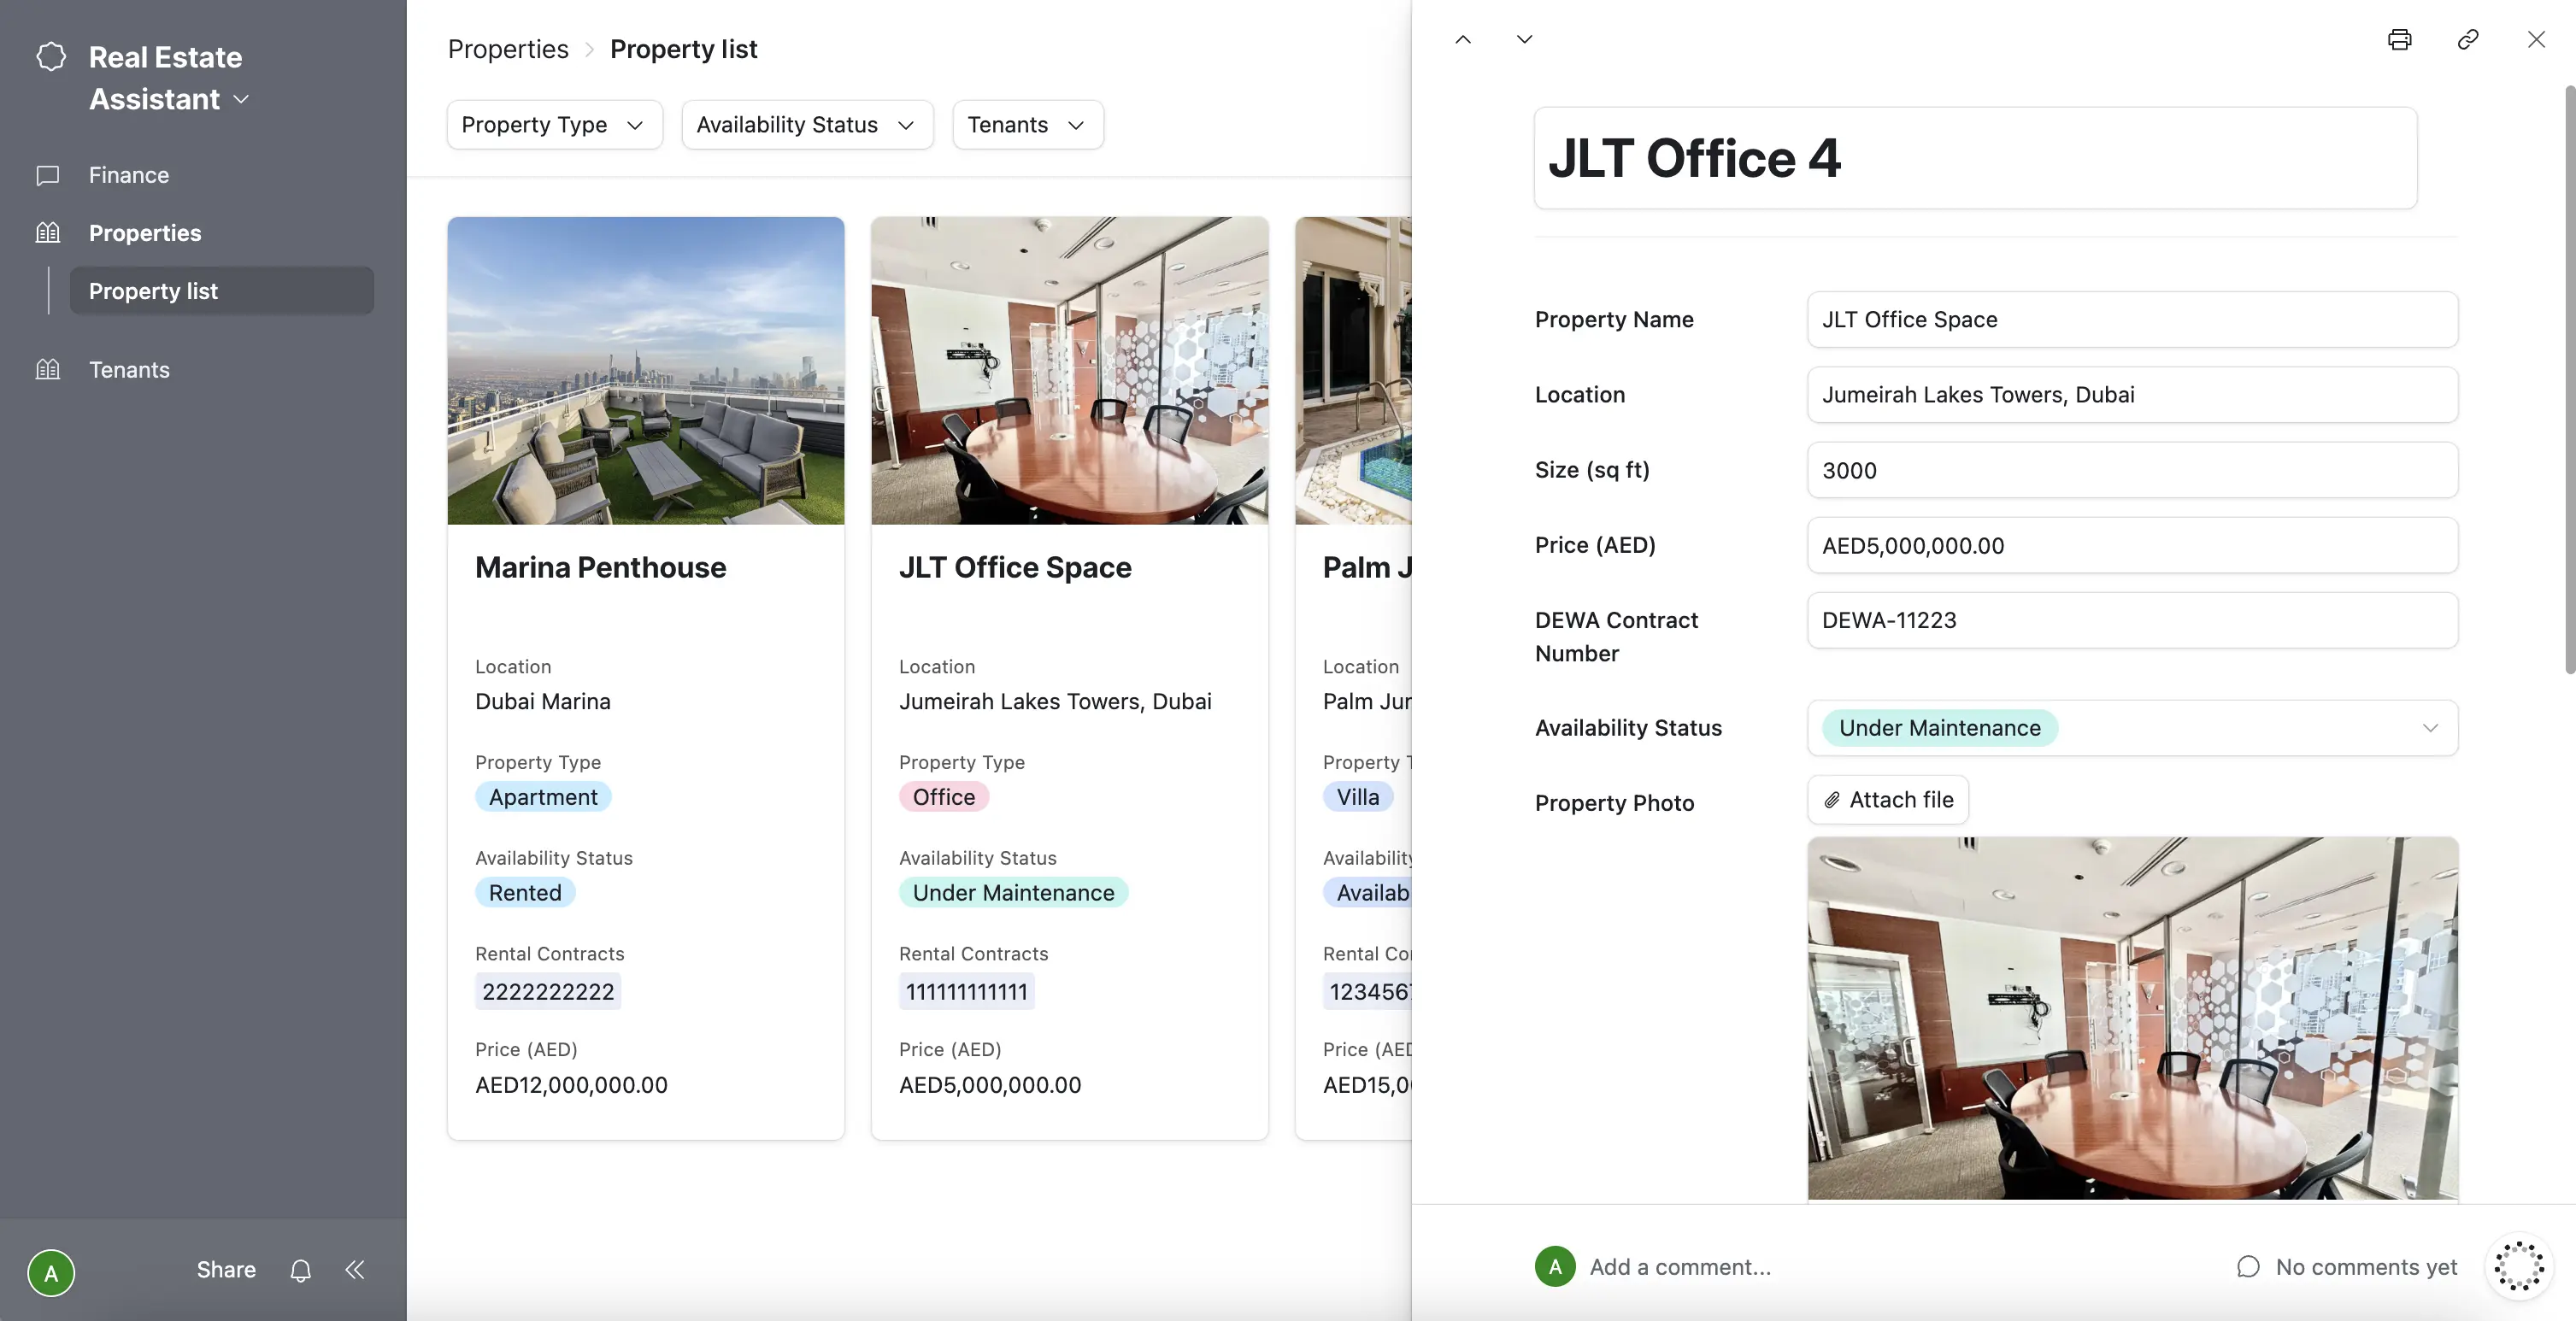This screenshot has width=2576, height=1321.
Task: Change Under Maintenance status in record dropdown
Action: (2131, 728)
